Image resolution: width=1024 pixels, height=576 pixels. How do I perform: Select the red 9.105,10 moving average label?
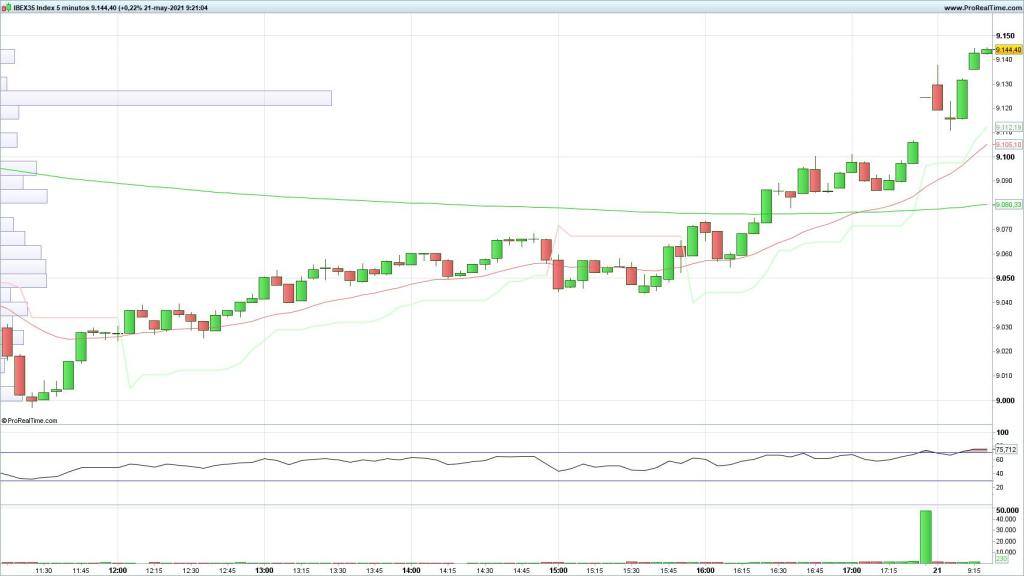point(1006,145)
